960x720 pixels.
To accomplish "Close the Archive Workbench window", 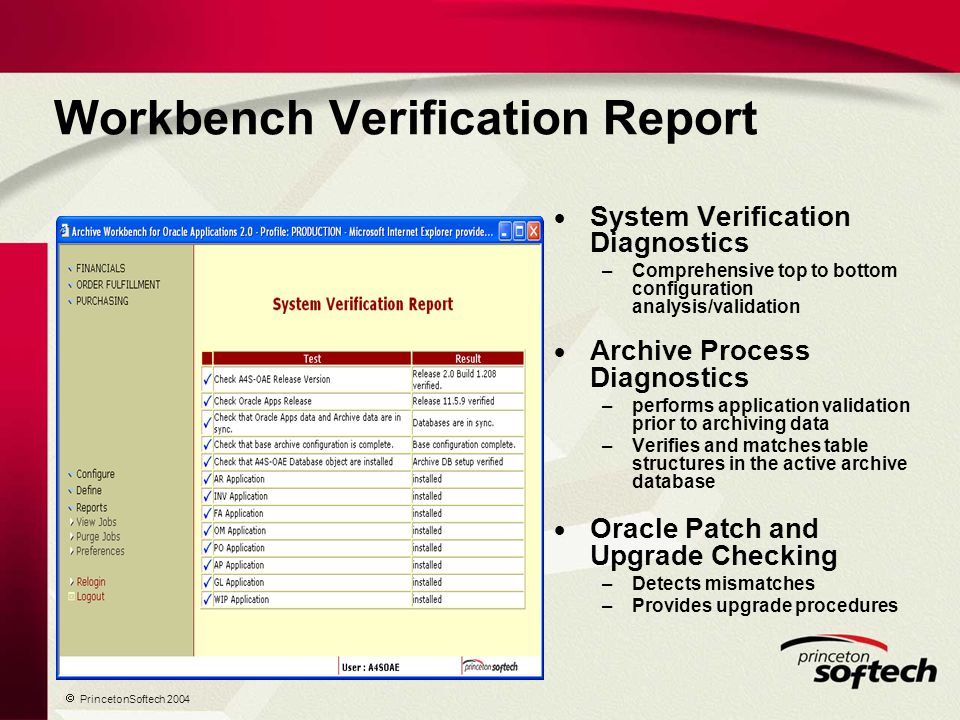I will coord(534,231).
